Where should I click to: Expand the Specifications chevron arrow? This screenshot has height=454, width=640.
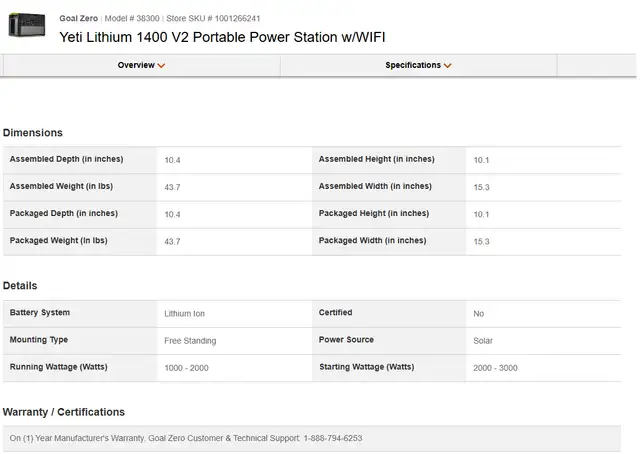(x=448, y=66)
